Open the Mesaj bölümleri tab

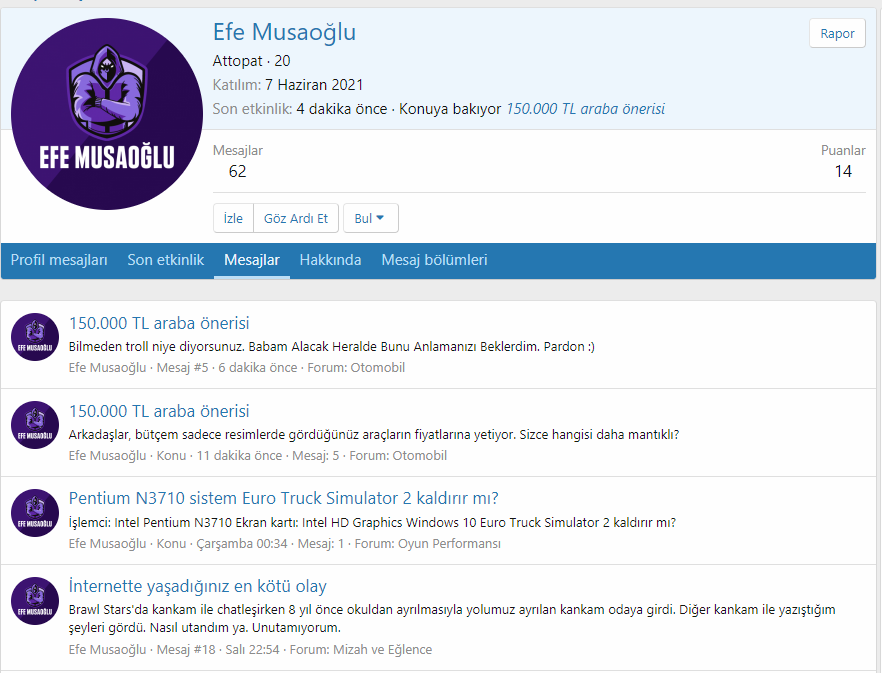coord(434,260)
